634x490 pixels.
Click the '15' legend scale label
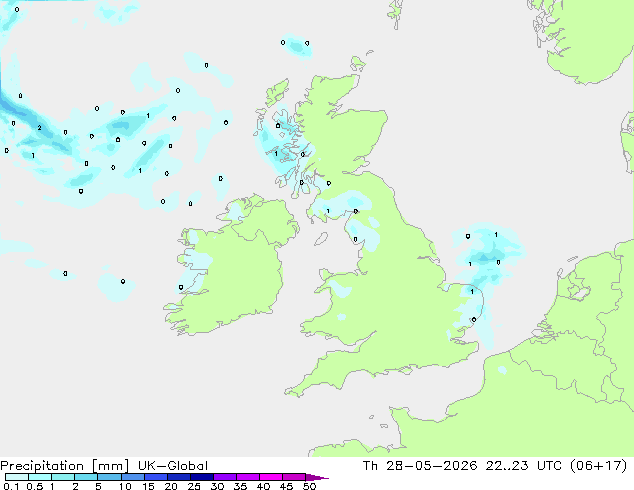(x=148, y=486)
